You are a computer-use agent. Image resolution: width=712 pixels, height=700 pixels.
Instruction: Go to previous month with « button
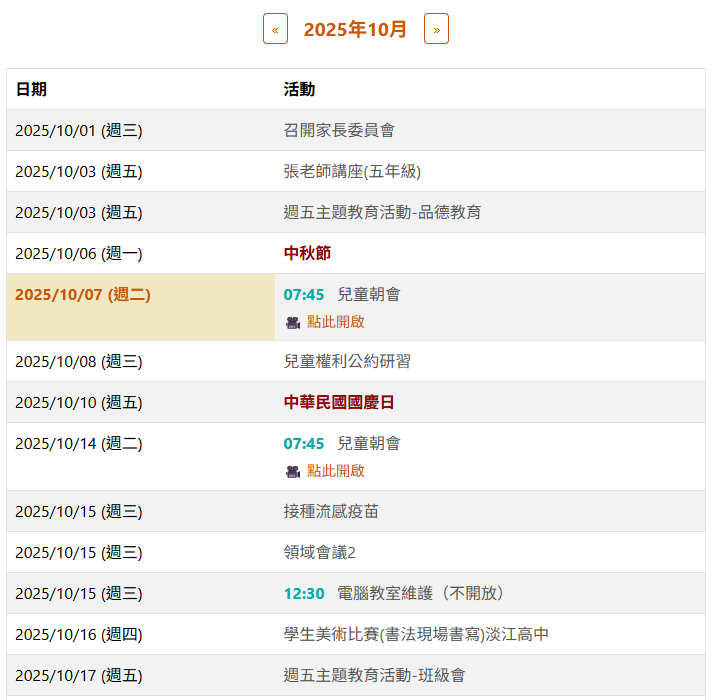tap(275, 29)
